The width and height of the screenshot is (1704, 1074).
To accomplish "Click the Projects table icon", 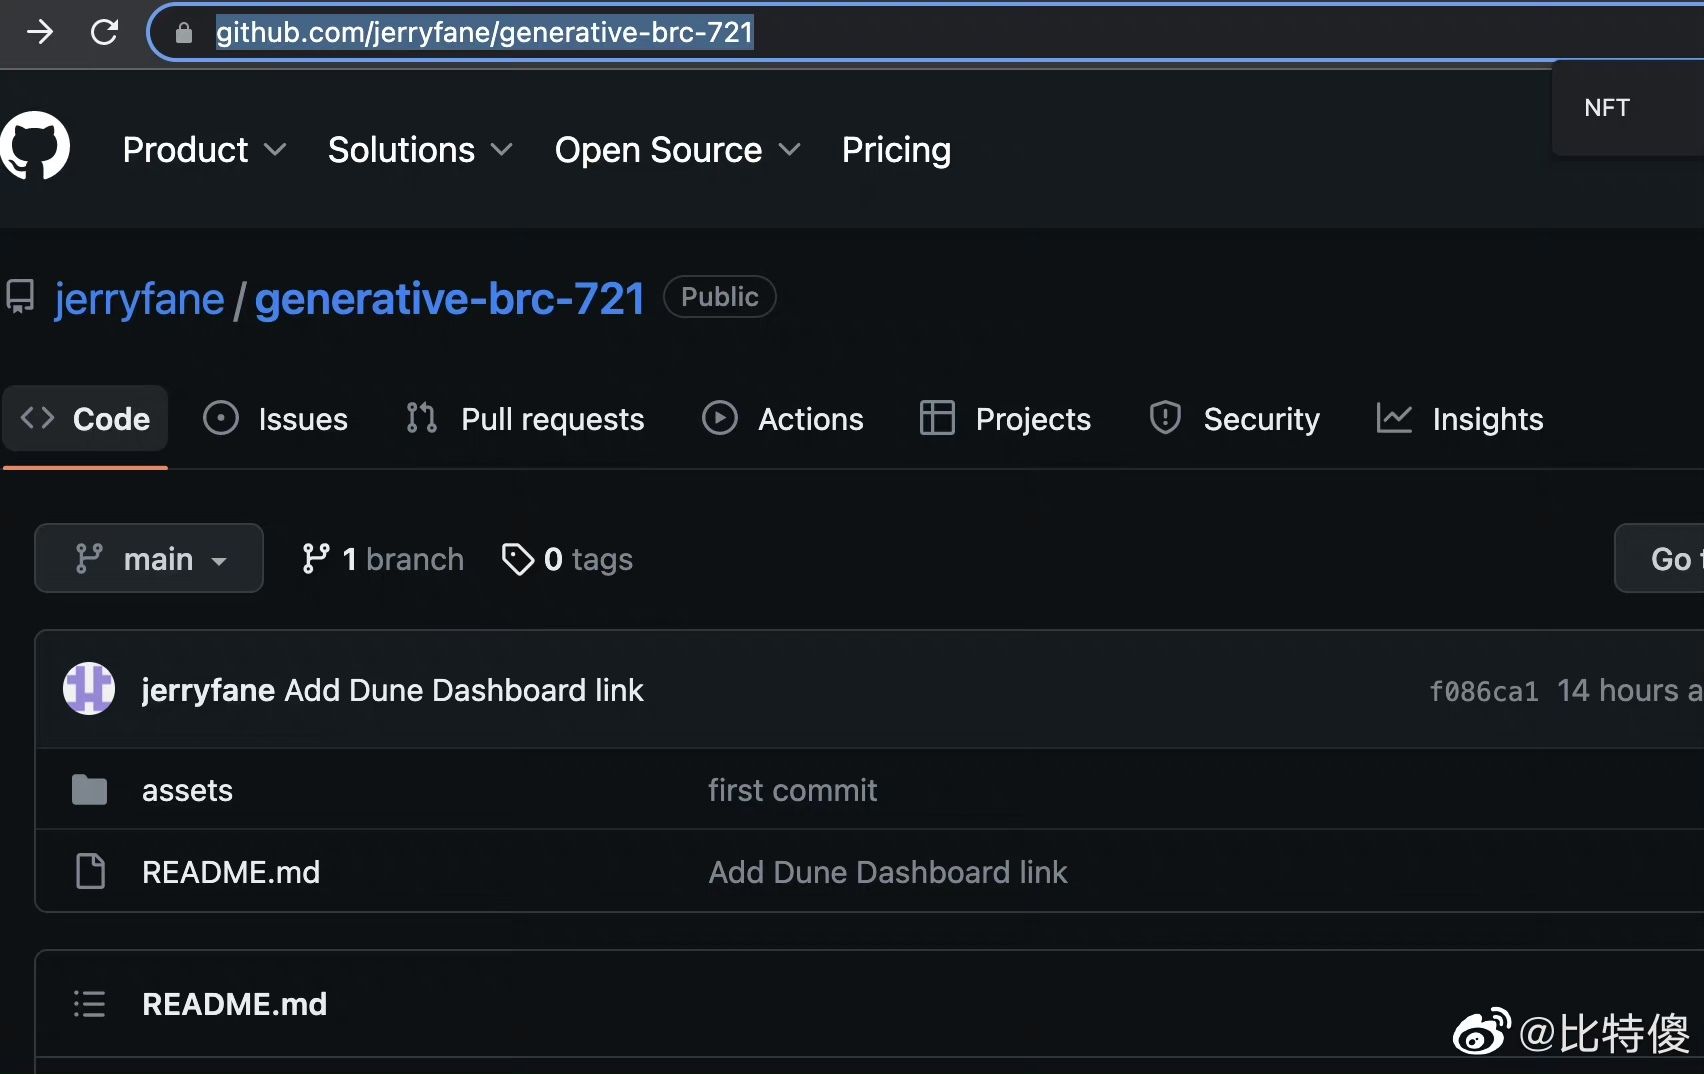I will coord(937,418).
